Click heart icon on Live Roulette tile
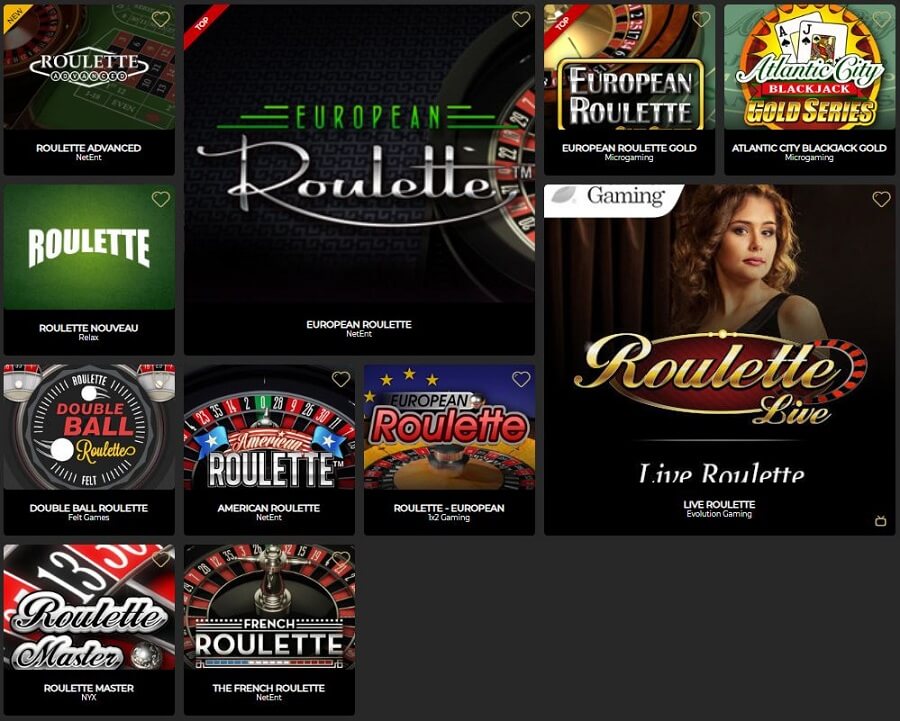Image resolution: width=900 pixels, height=721 pixels. [x=881, y=199]
